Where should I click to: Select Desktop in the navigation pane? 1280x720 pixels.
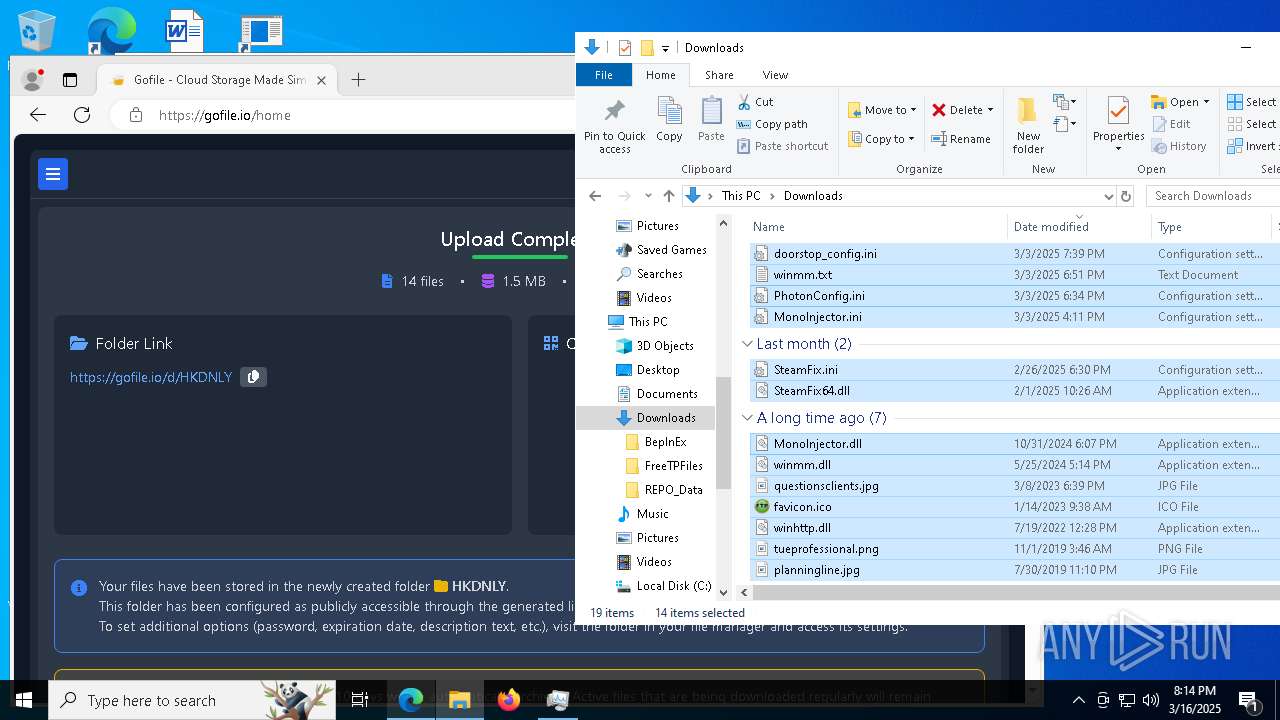(x=658, y=370)
